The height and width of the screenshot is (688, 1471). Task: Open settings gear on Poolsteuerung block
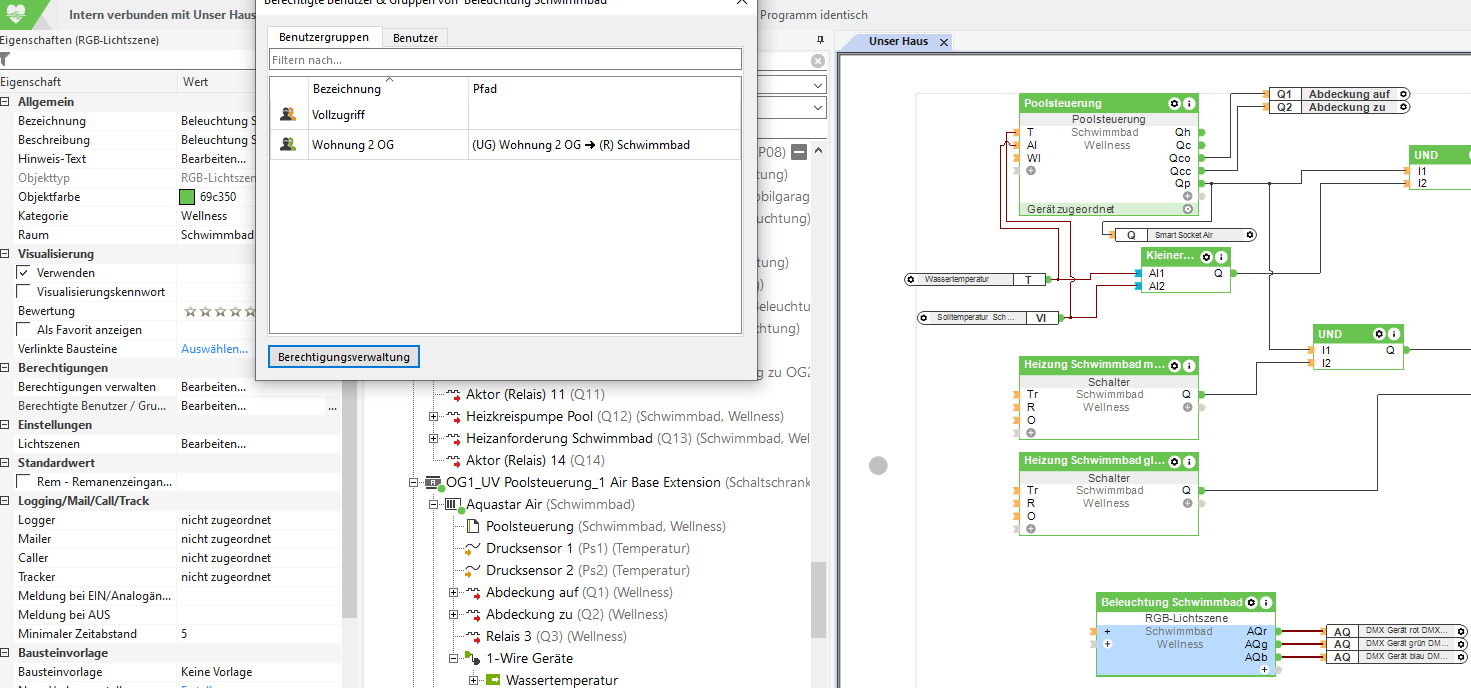point(1174,103)
